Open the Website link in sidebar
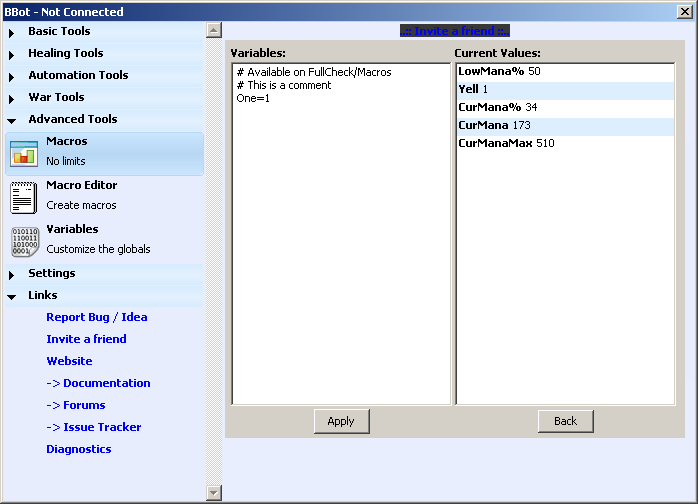The height and width of the screenshot is (504, 698). coord(69,362)
